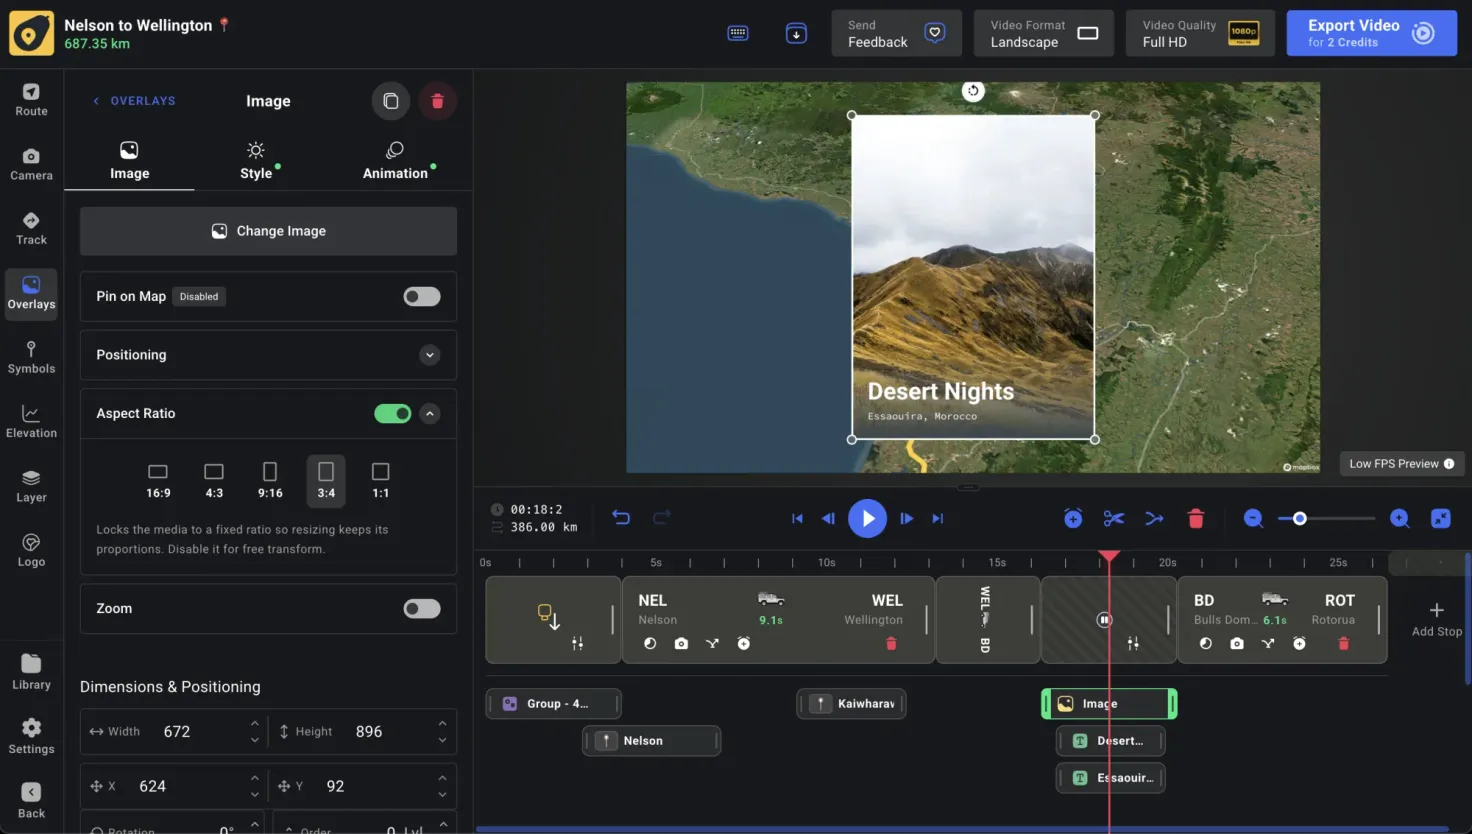1472x834 pixels.
Task: Undo the last action
Action: click(621, 518)
